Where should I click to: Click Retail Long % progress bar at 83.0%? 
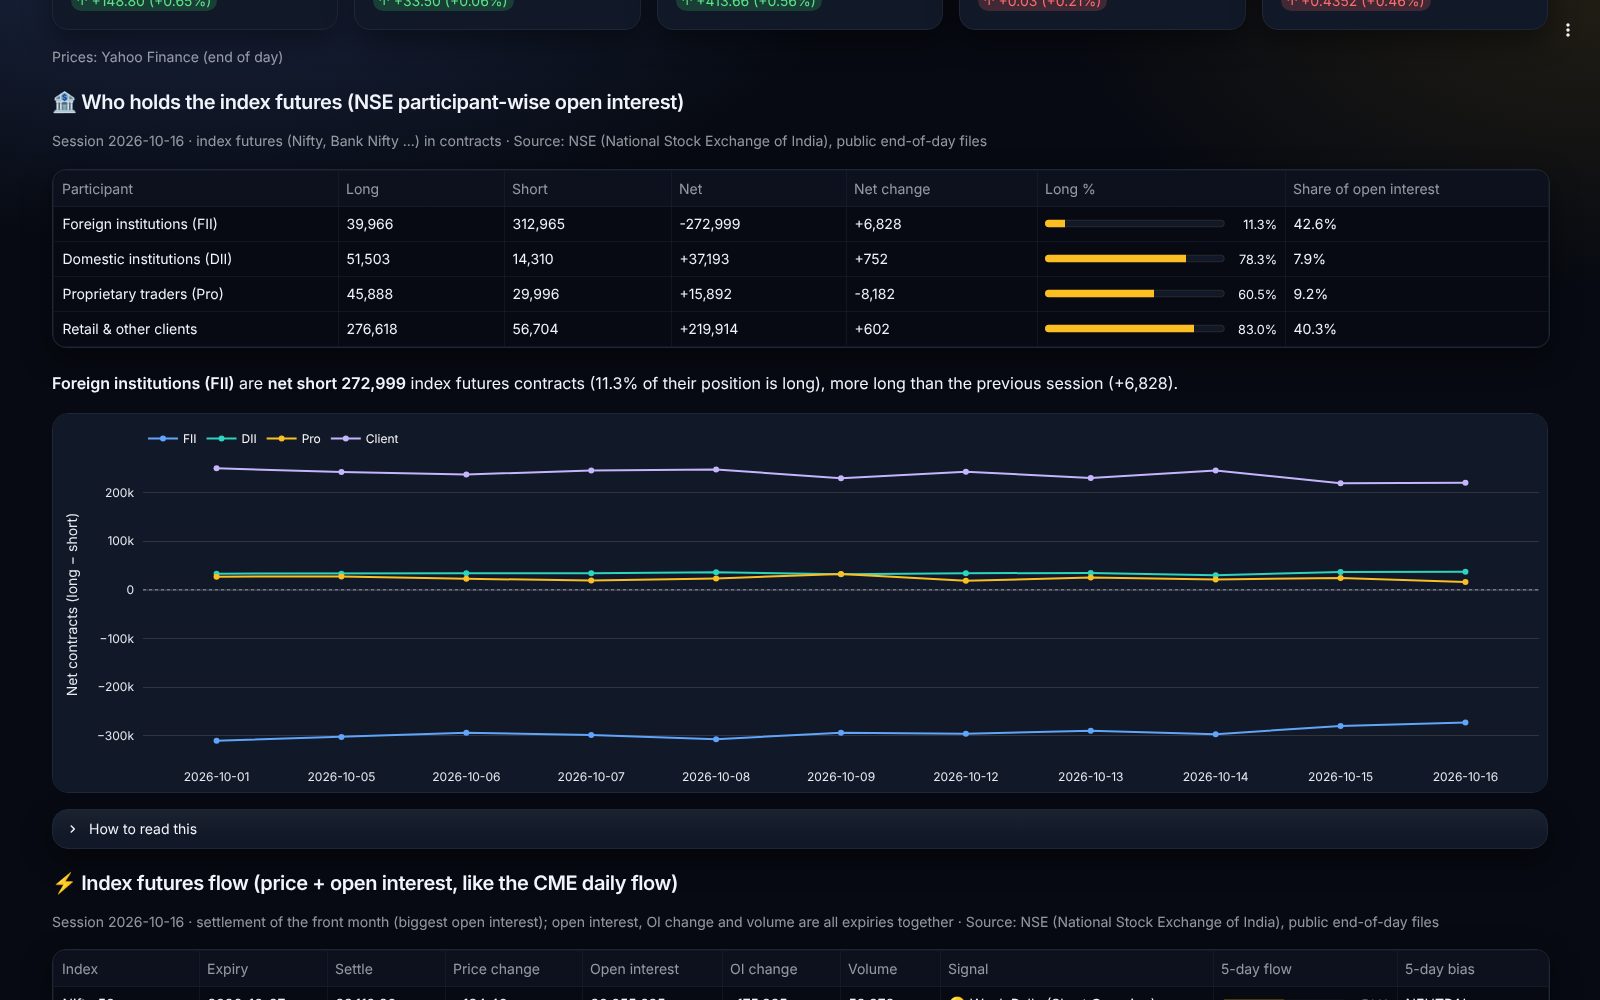click(1134, 329)
